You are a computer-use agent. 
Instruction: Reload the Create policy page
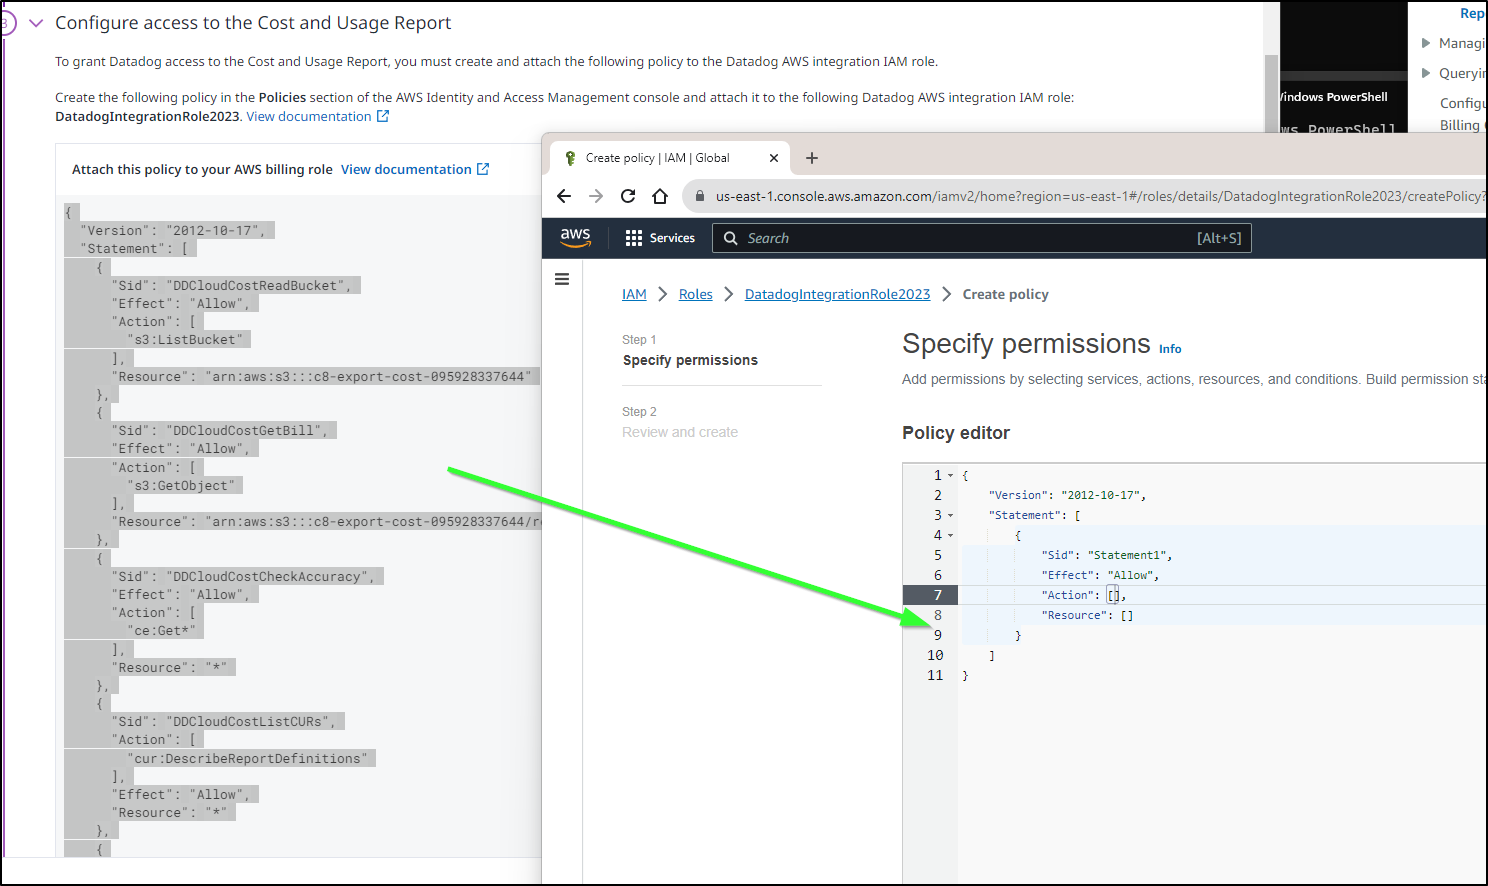click(x=628, y=196)
